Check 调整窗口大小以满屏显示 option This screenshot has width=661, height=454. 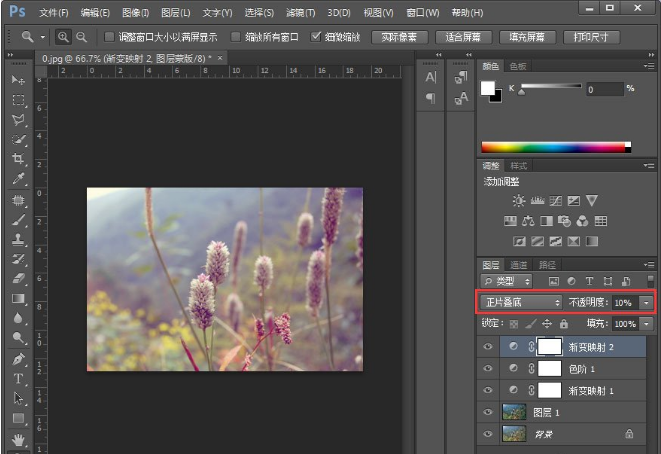(109, 37)
